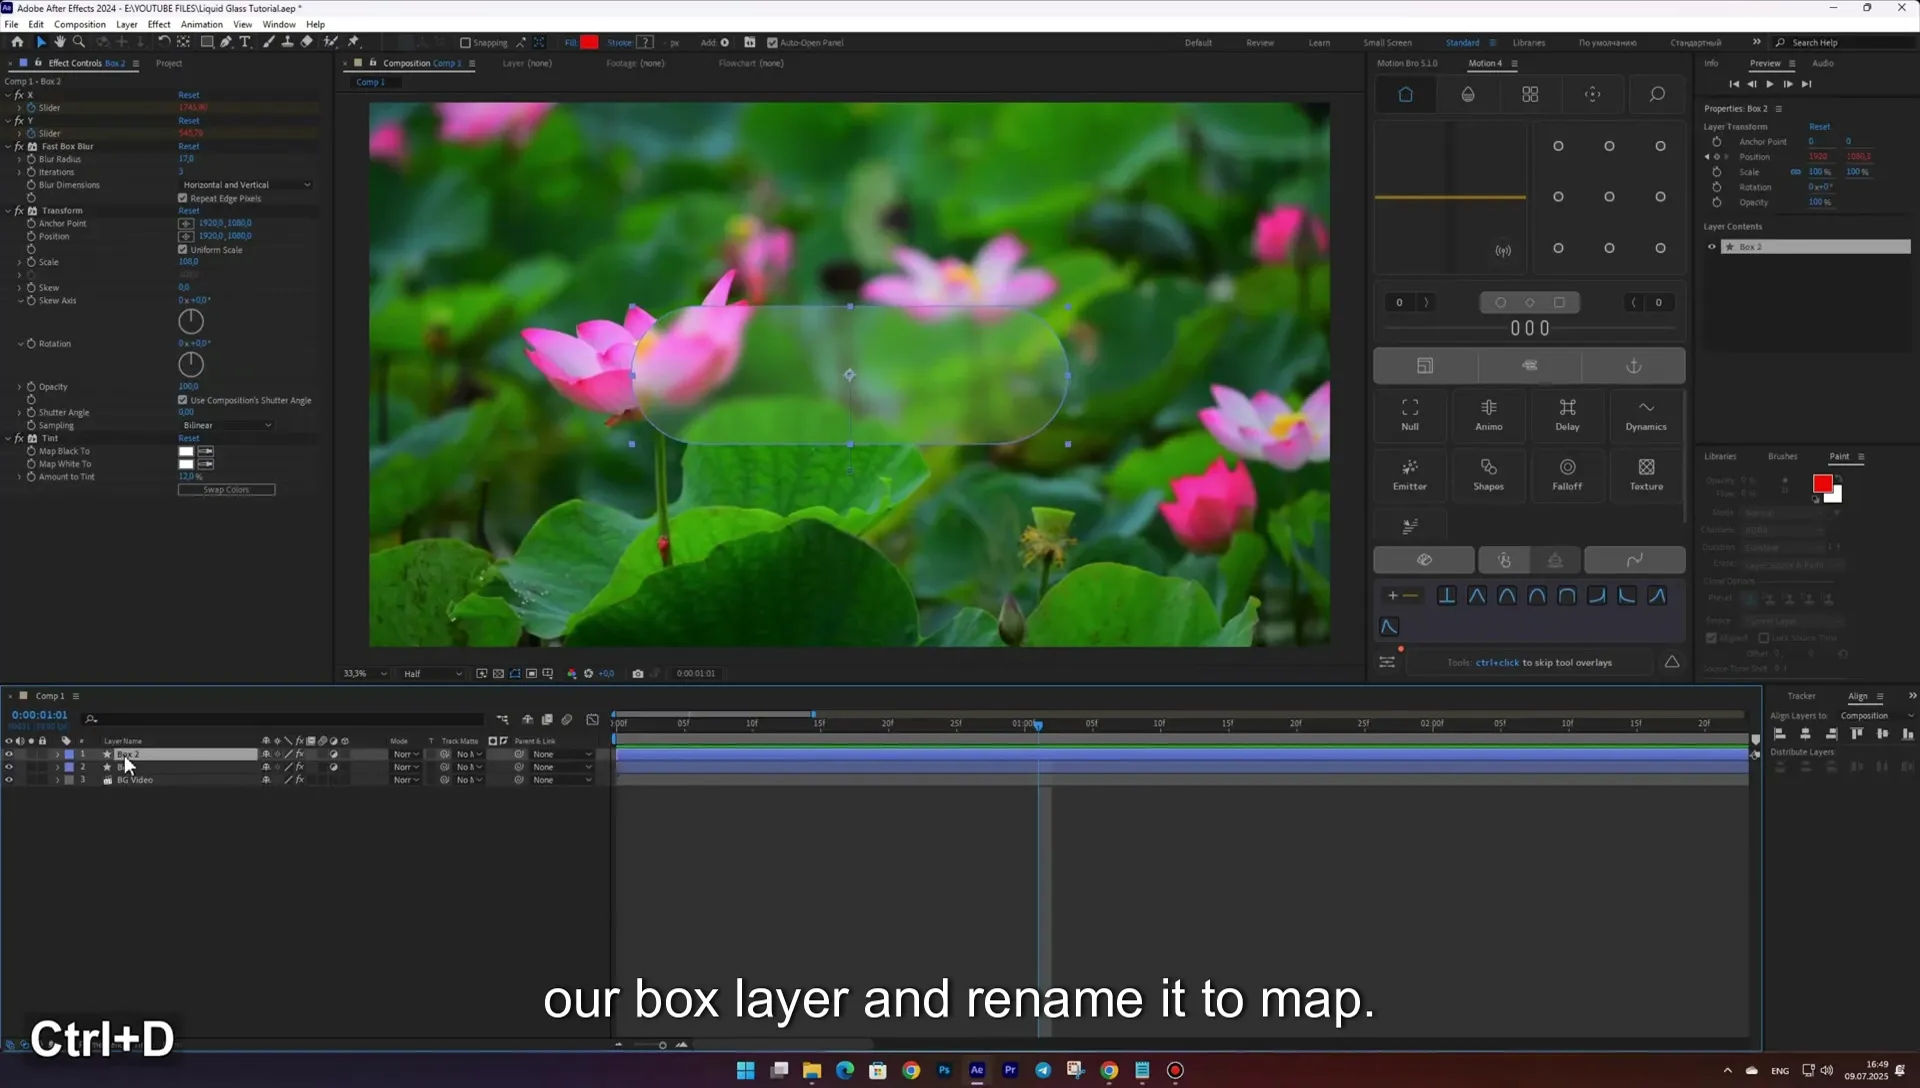1920x1088 pixels.
Task: Click the Animo tool icon
Action: (x=1488, y=414)
